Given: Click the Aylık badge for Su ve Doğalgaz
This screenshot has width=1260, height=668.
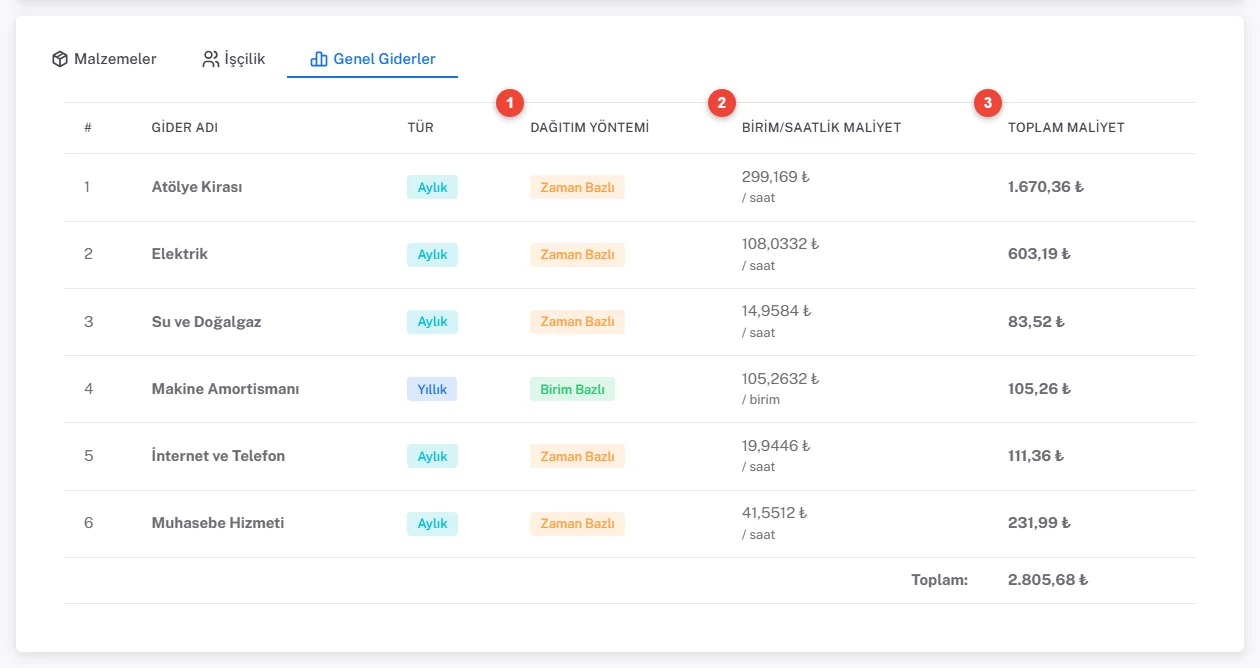Looking at the screenshot, I should coord(432,322).
